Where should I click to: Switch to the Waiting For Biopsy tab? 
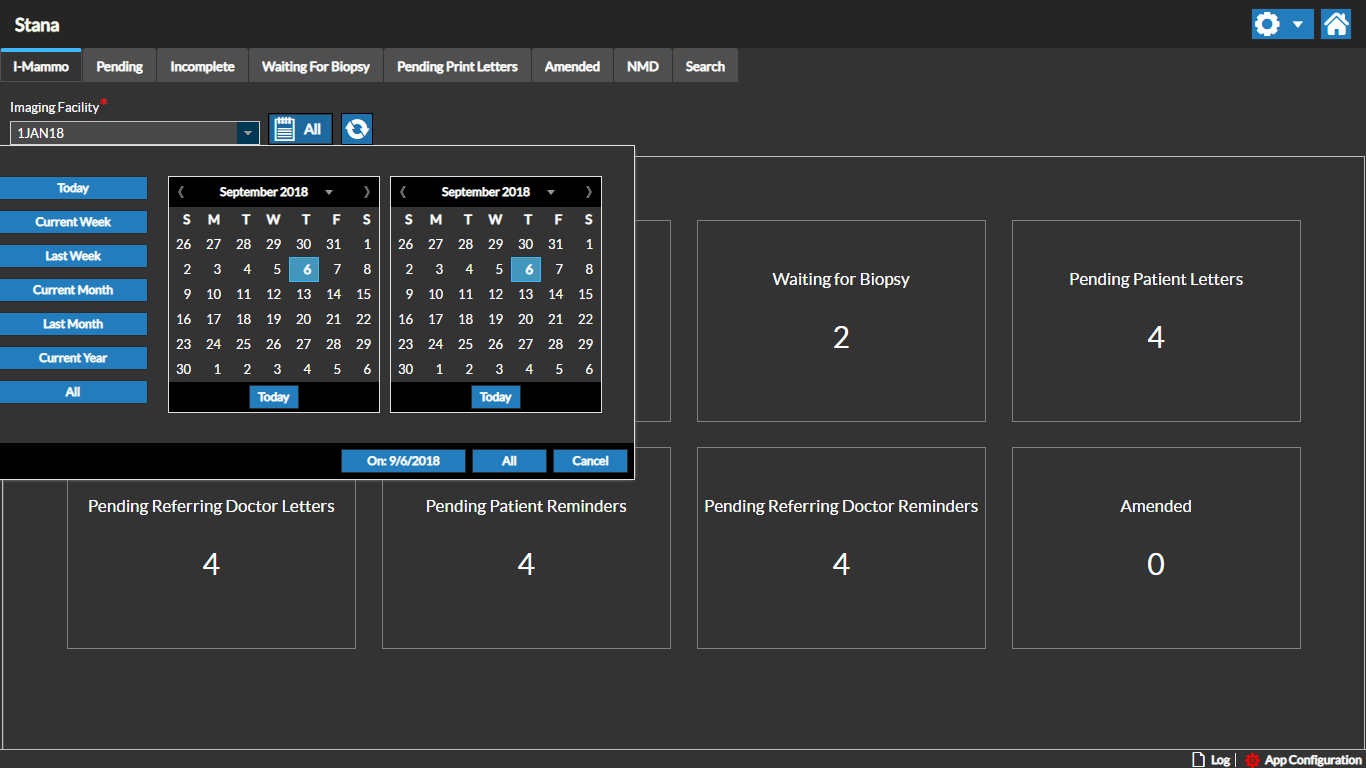pos(315,67)
